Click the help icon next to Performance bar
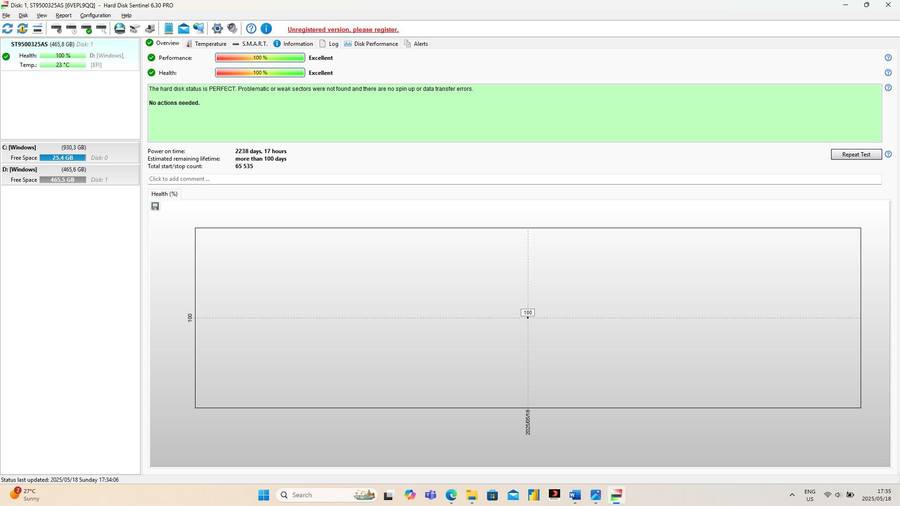The image size is (900, 506). click(x=888, y=58)
